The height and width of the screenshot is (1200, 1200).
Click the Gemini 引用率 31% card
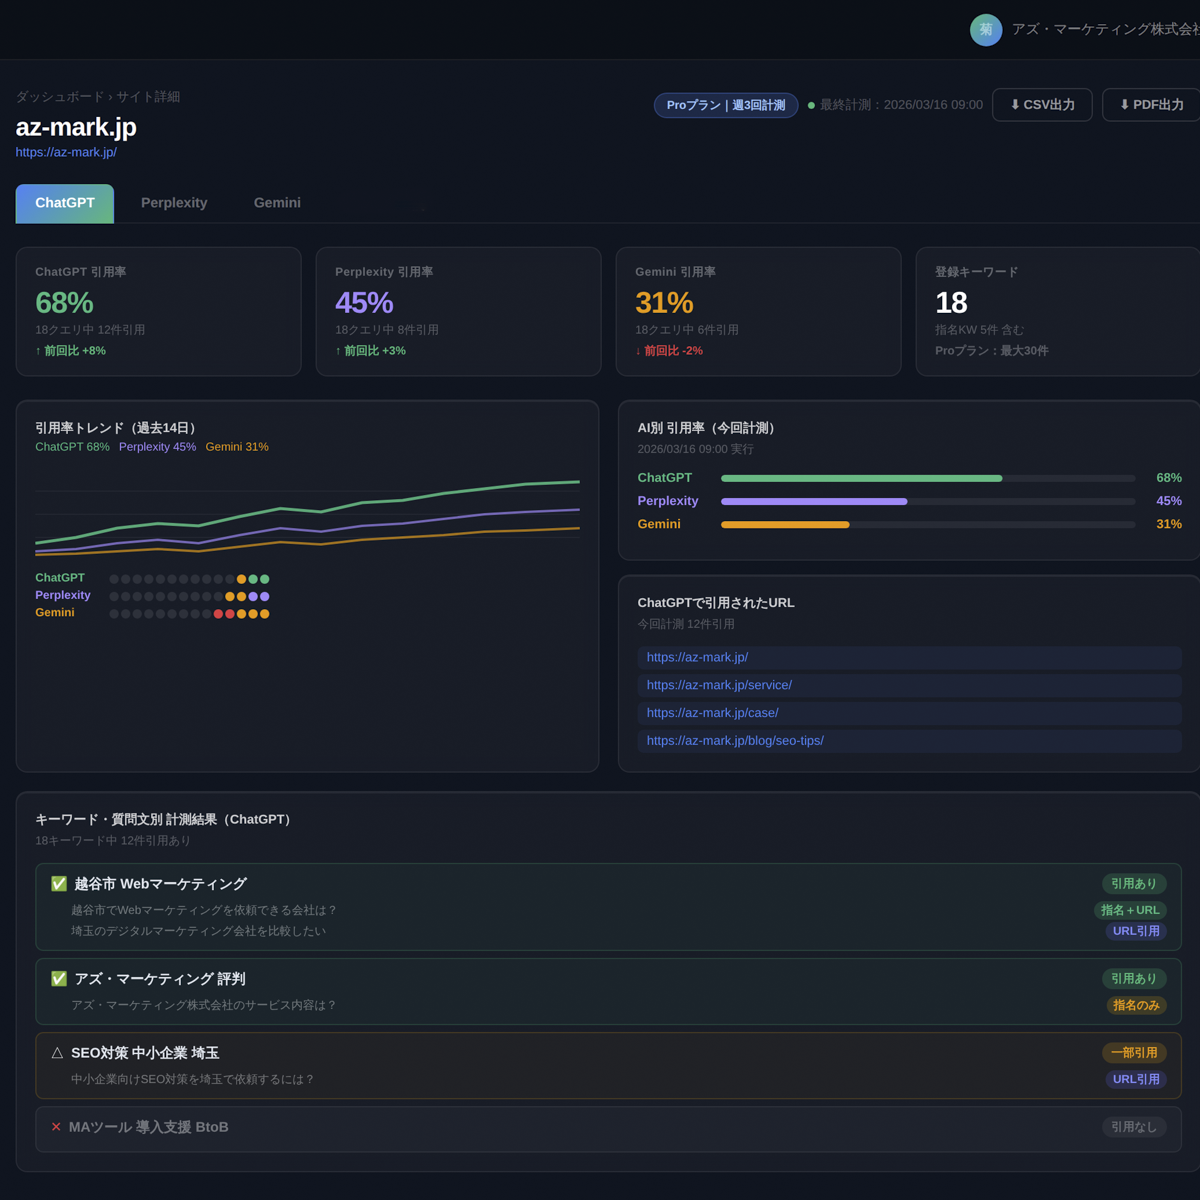pyautogui.click(x=758, y=312)
